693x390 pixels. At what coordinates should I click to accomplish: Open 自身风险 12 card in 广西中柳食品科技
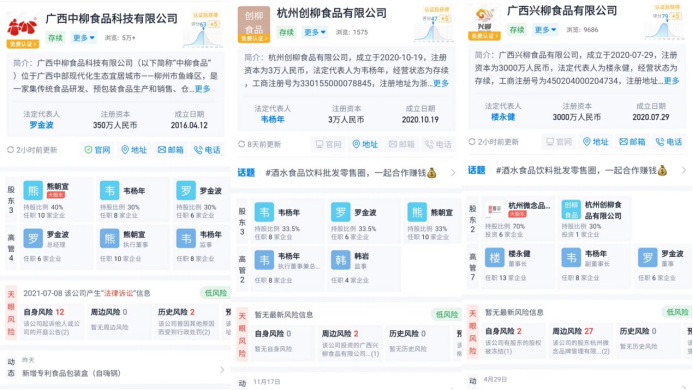tap(51, 322)
